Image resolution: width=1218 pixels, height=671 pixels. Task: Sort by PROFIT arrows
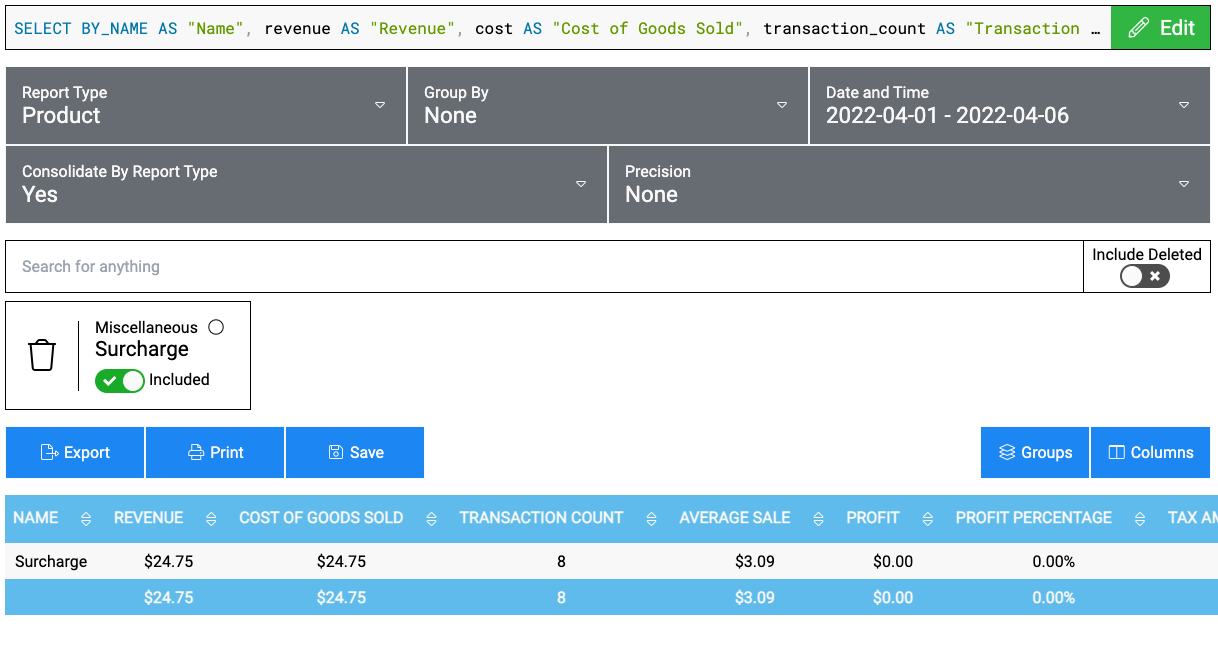pos(928,518)
